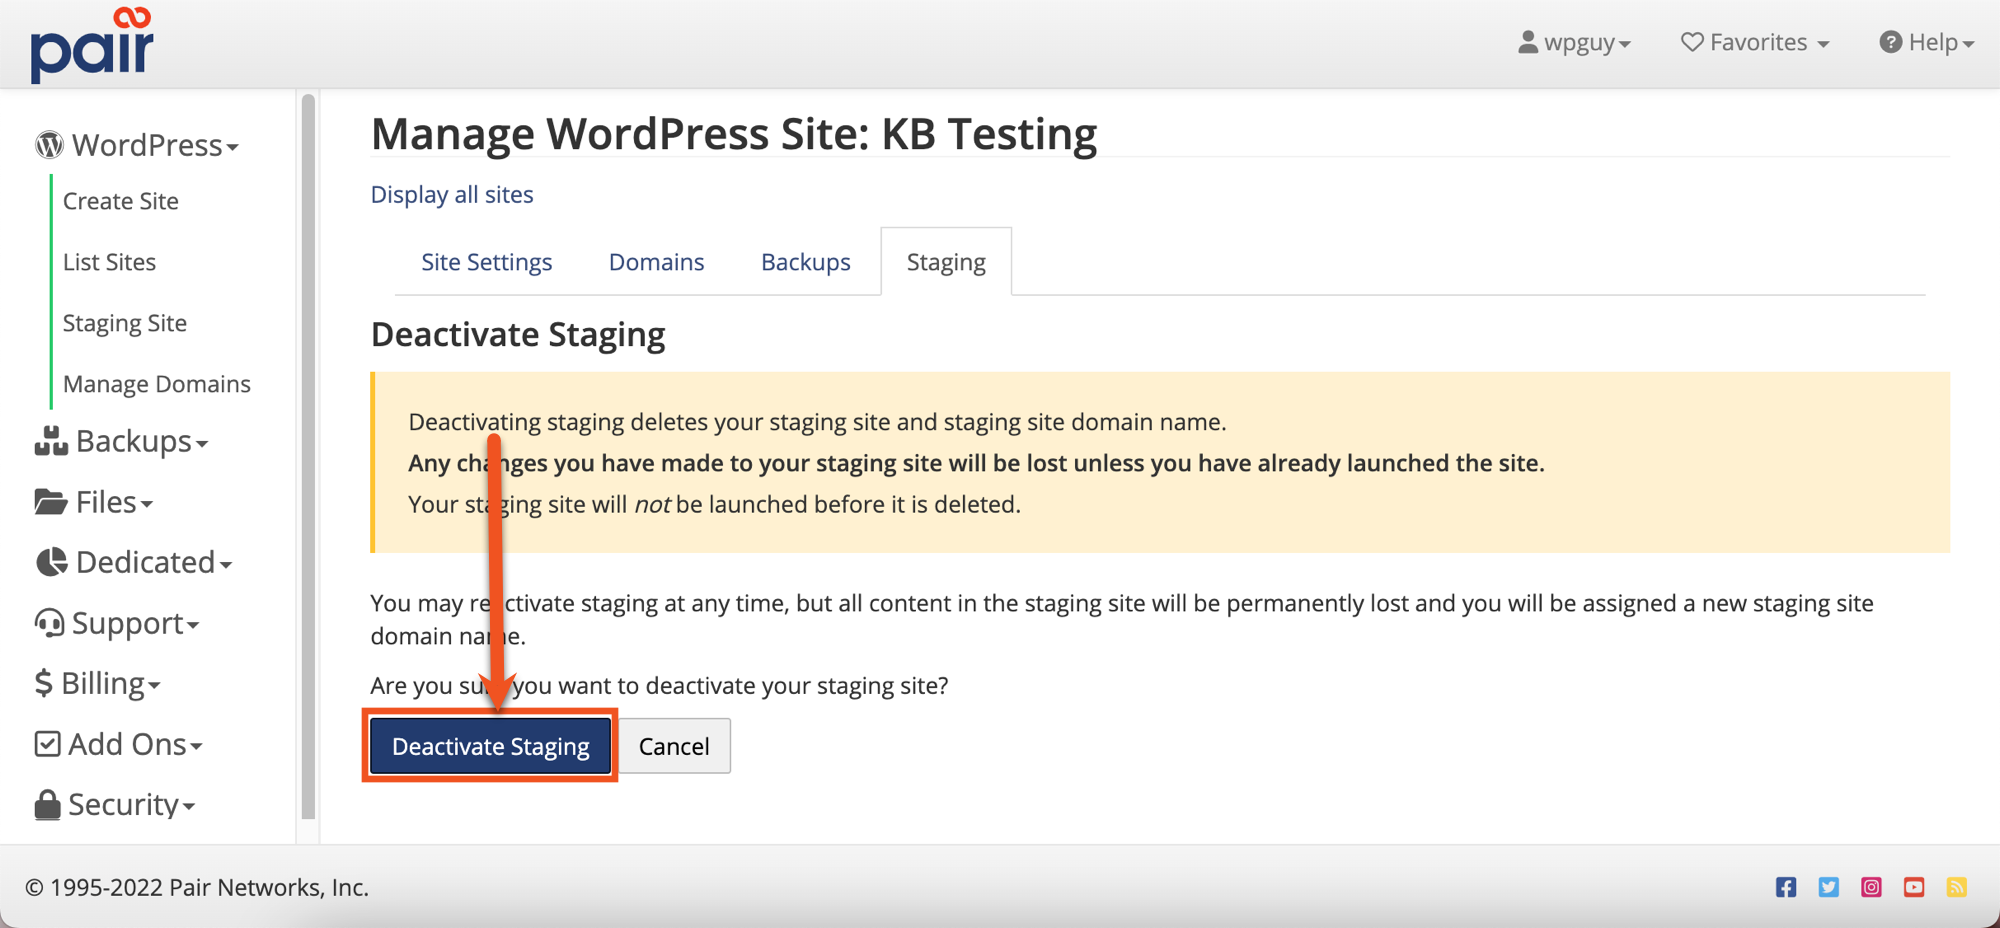2000x928 pixels.
Task: Follow the Display all sites link
Action: point(452,195)
